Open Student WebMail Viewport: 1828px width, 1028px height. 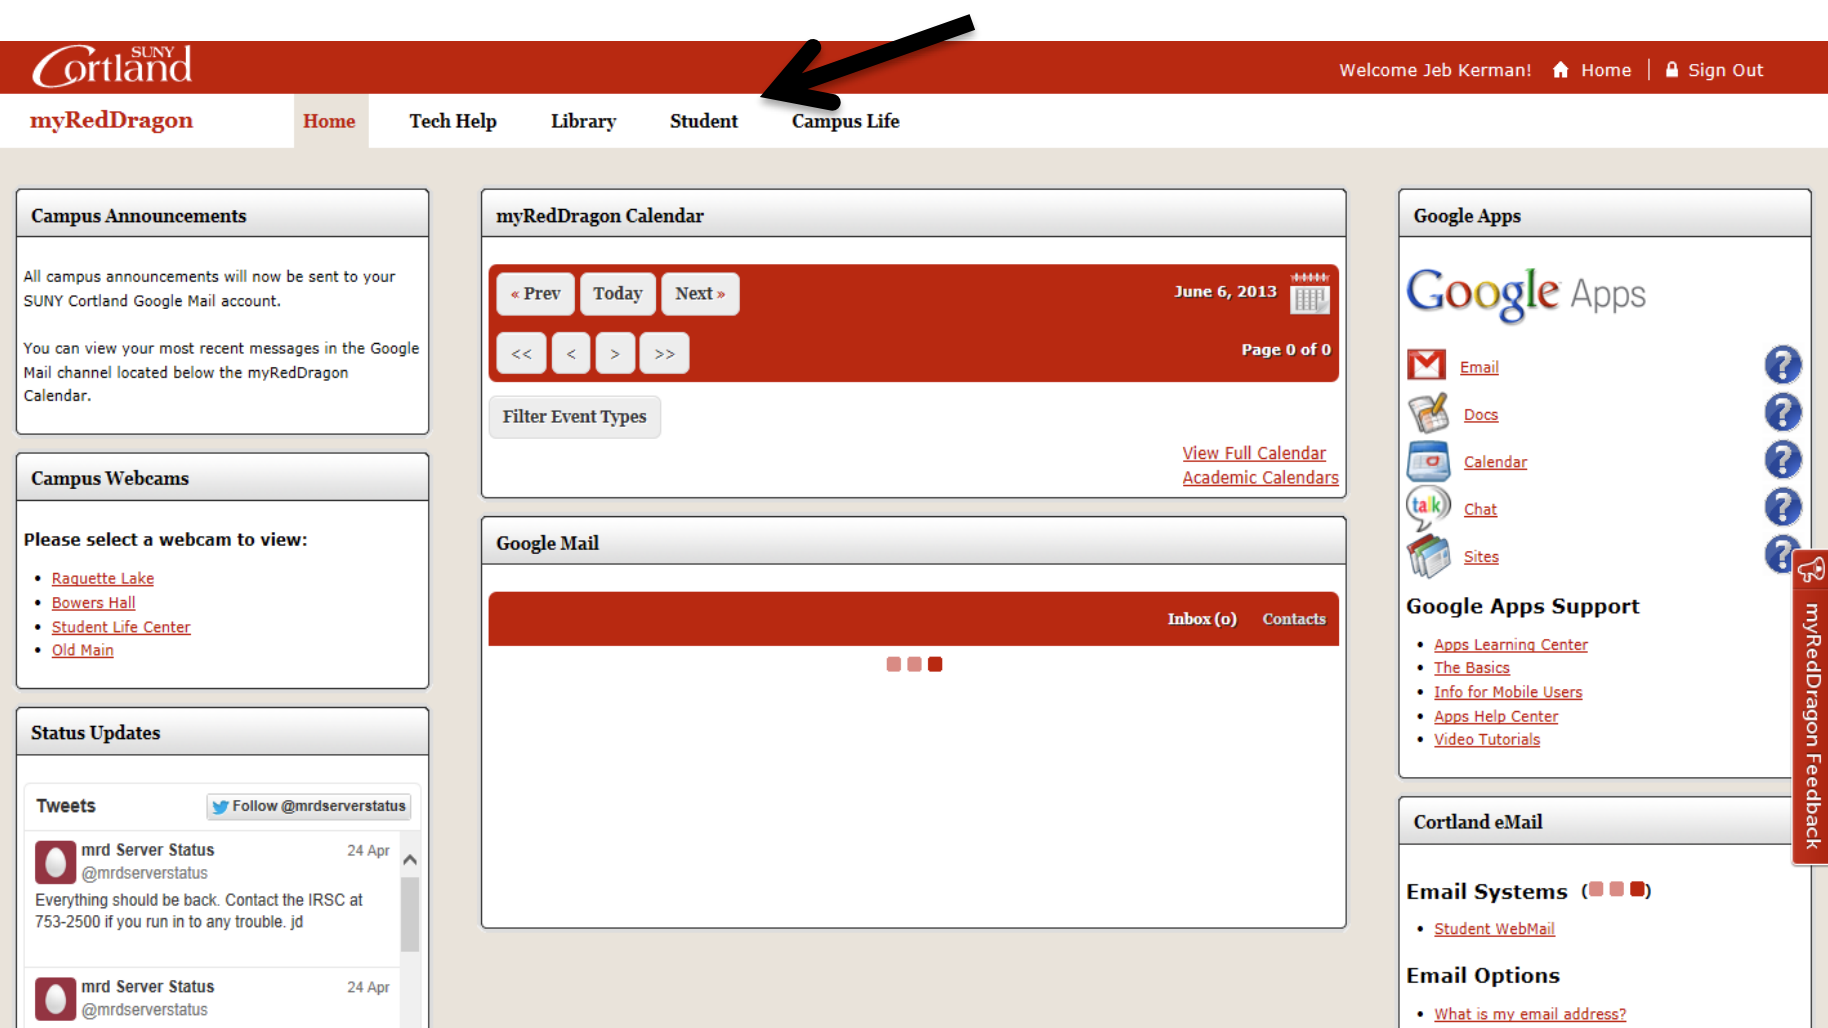pyautogui.click(x=1493, y=928)
